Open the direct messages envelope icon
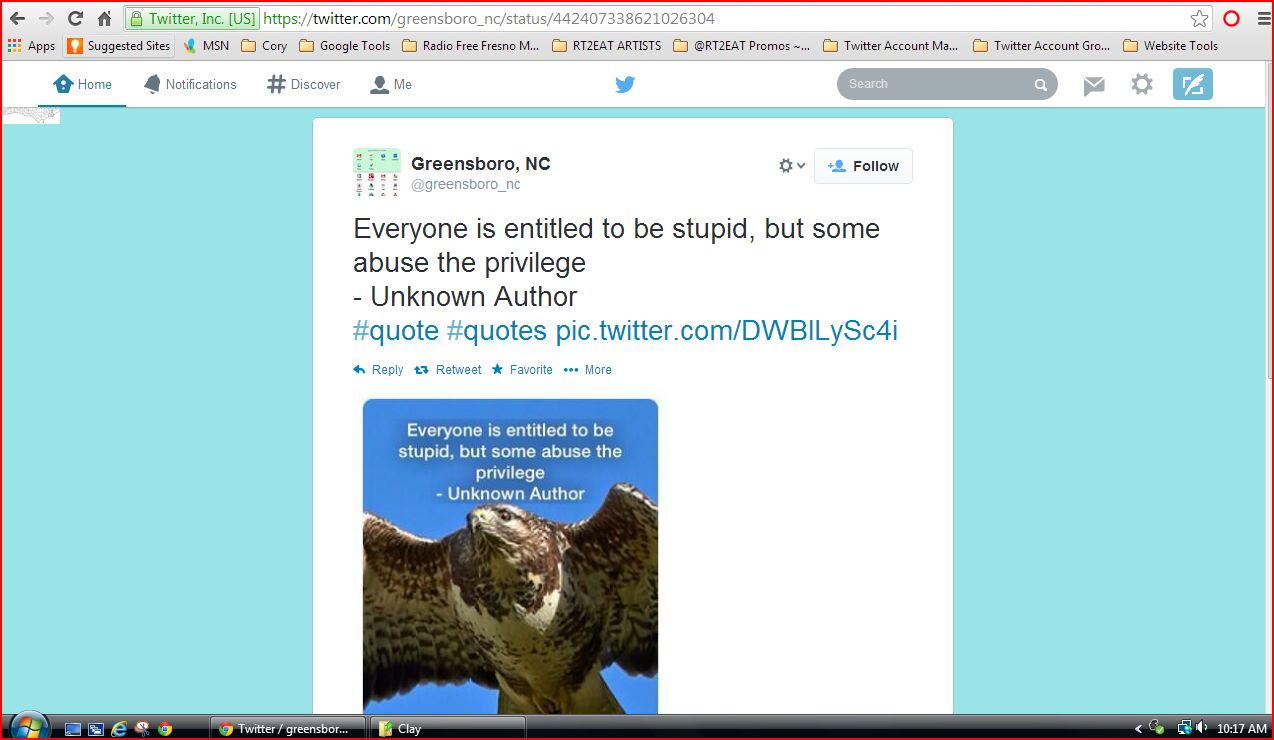The image size is (1274, 740). (x=1094, y=85)
